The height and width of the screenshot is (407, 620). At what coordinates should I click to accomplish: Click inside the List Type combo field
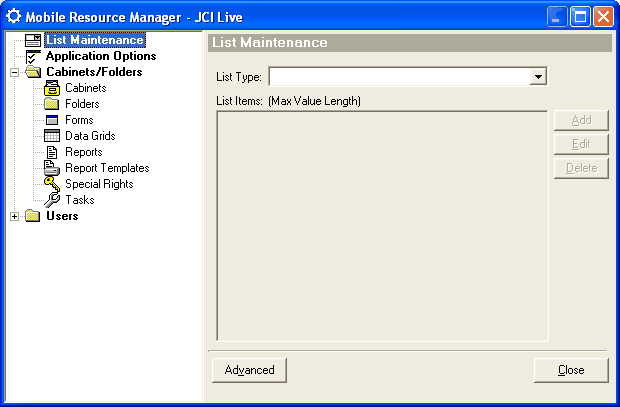coord(399,77)
